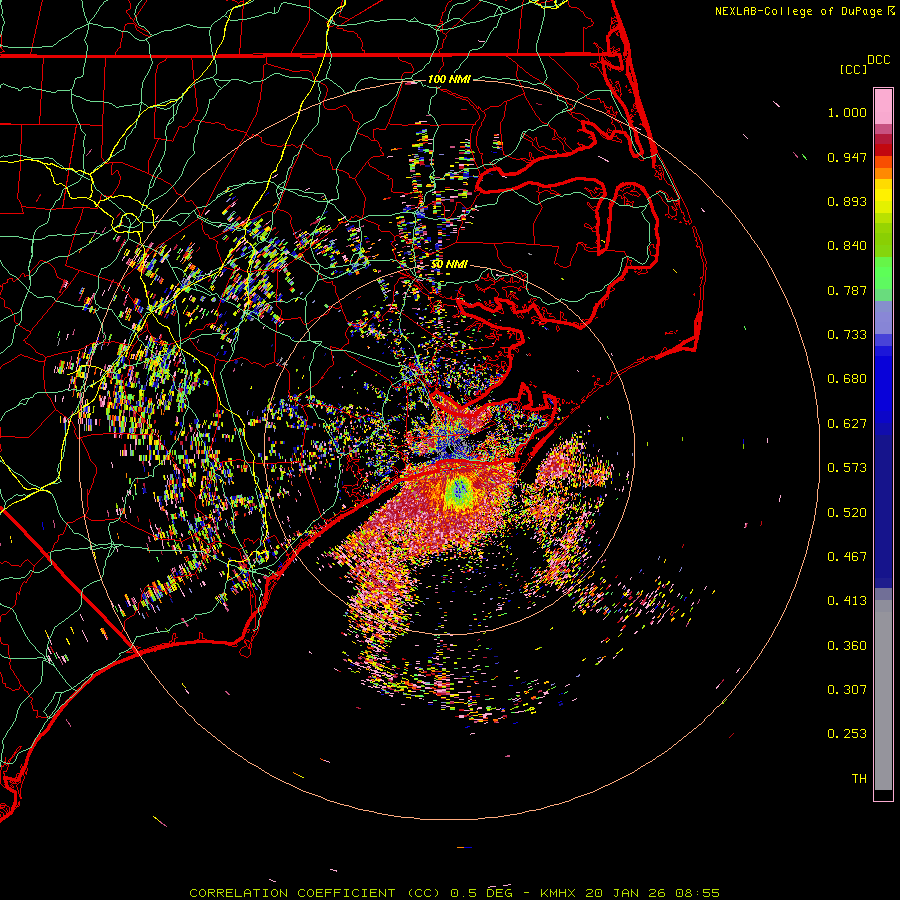Click the [CC] label above the color scale
Image resolution: width=900 pixels, height=900 pixels.
point(853,69)
